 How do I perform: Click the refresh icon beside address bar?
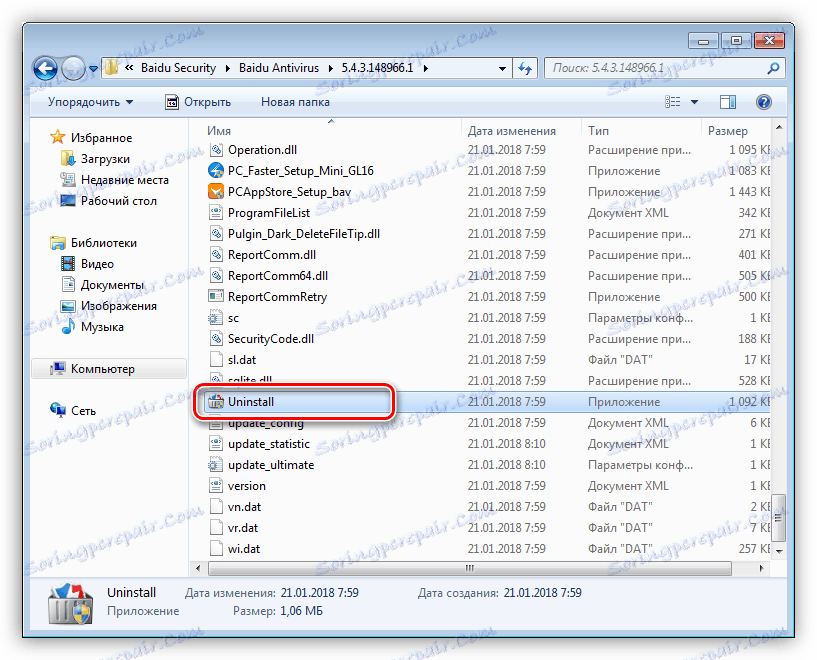coord(525,68)
